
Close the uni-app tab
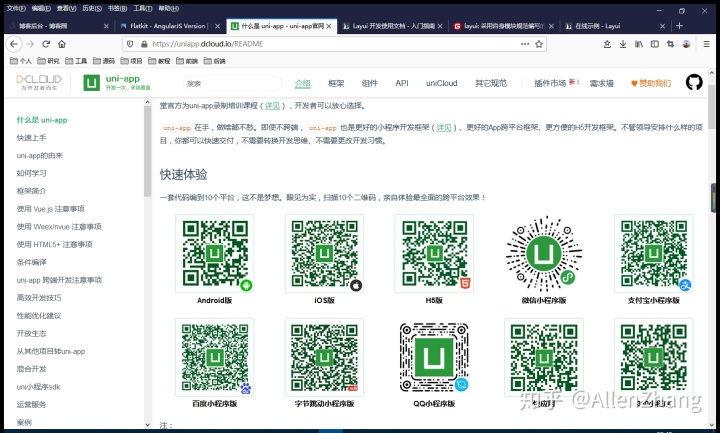coord(329,26)
